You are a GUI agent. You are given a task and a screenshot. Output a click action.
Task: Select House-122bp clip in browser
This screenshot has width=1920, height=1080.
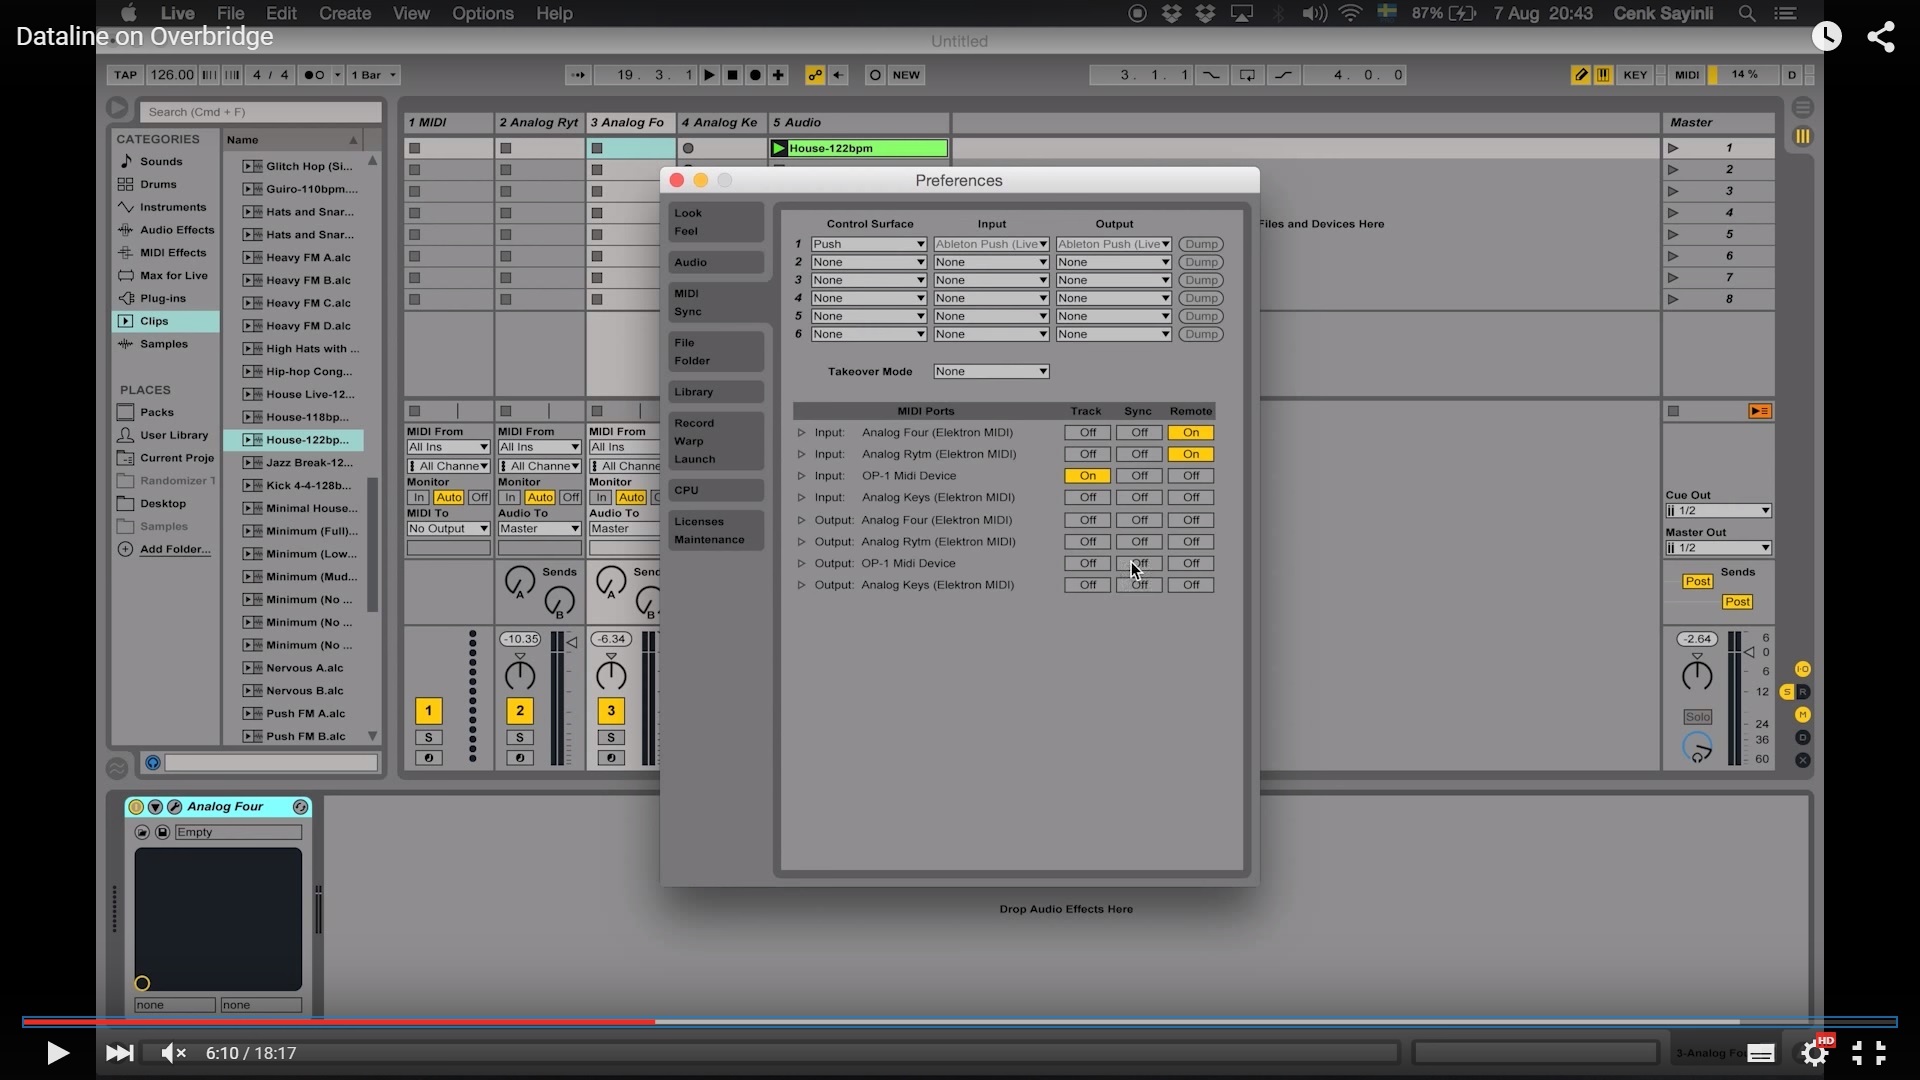tap(306, 440)
